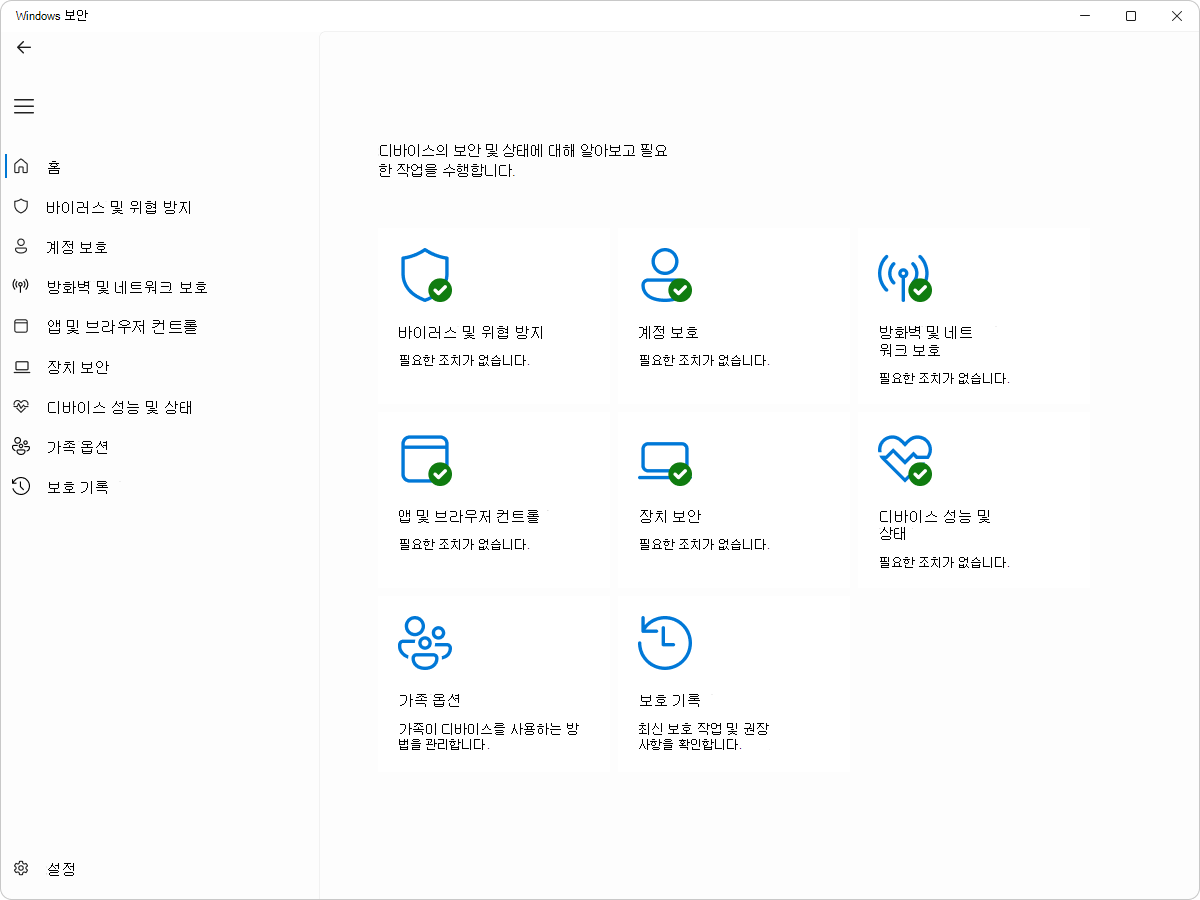The height and width of the screenshot is (900, 1200).
Task: Click the settings gear icon
Action: click(x=21, y=869)
